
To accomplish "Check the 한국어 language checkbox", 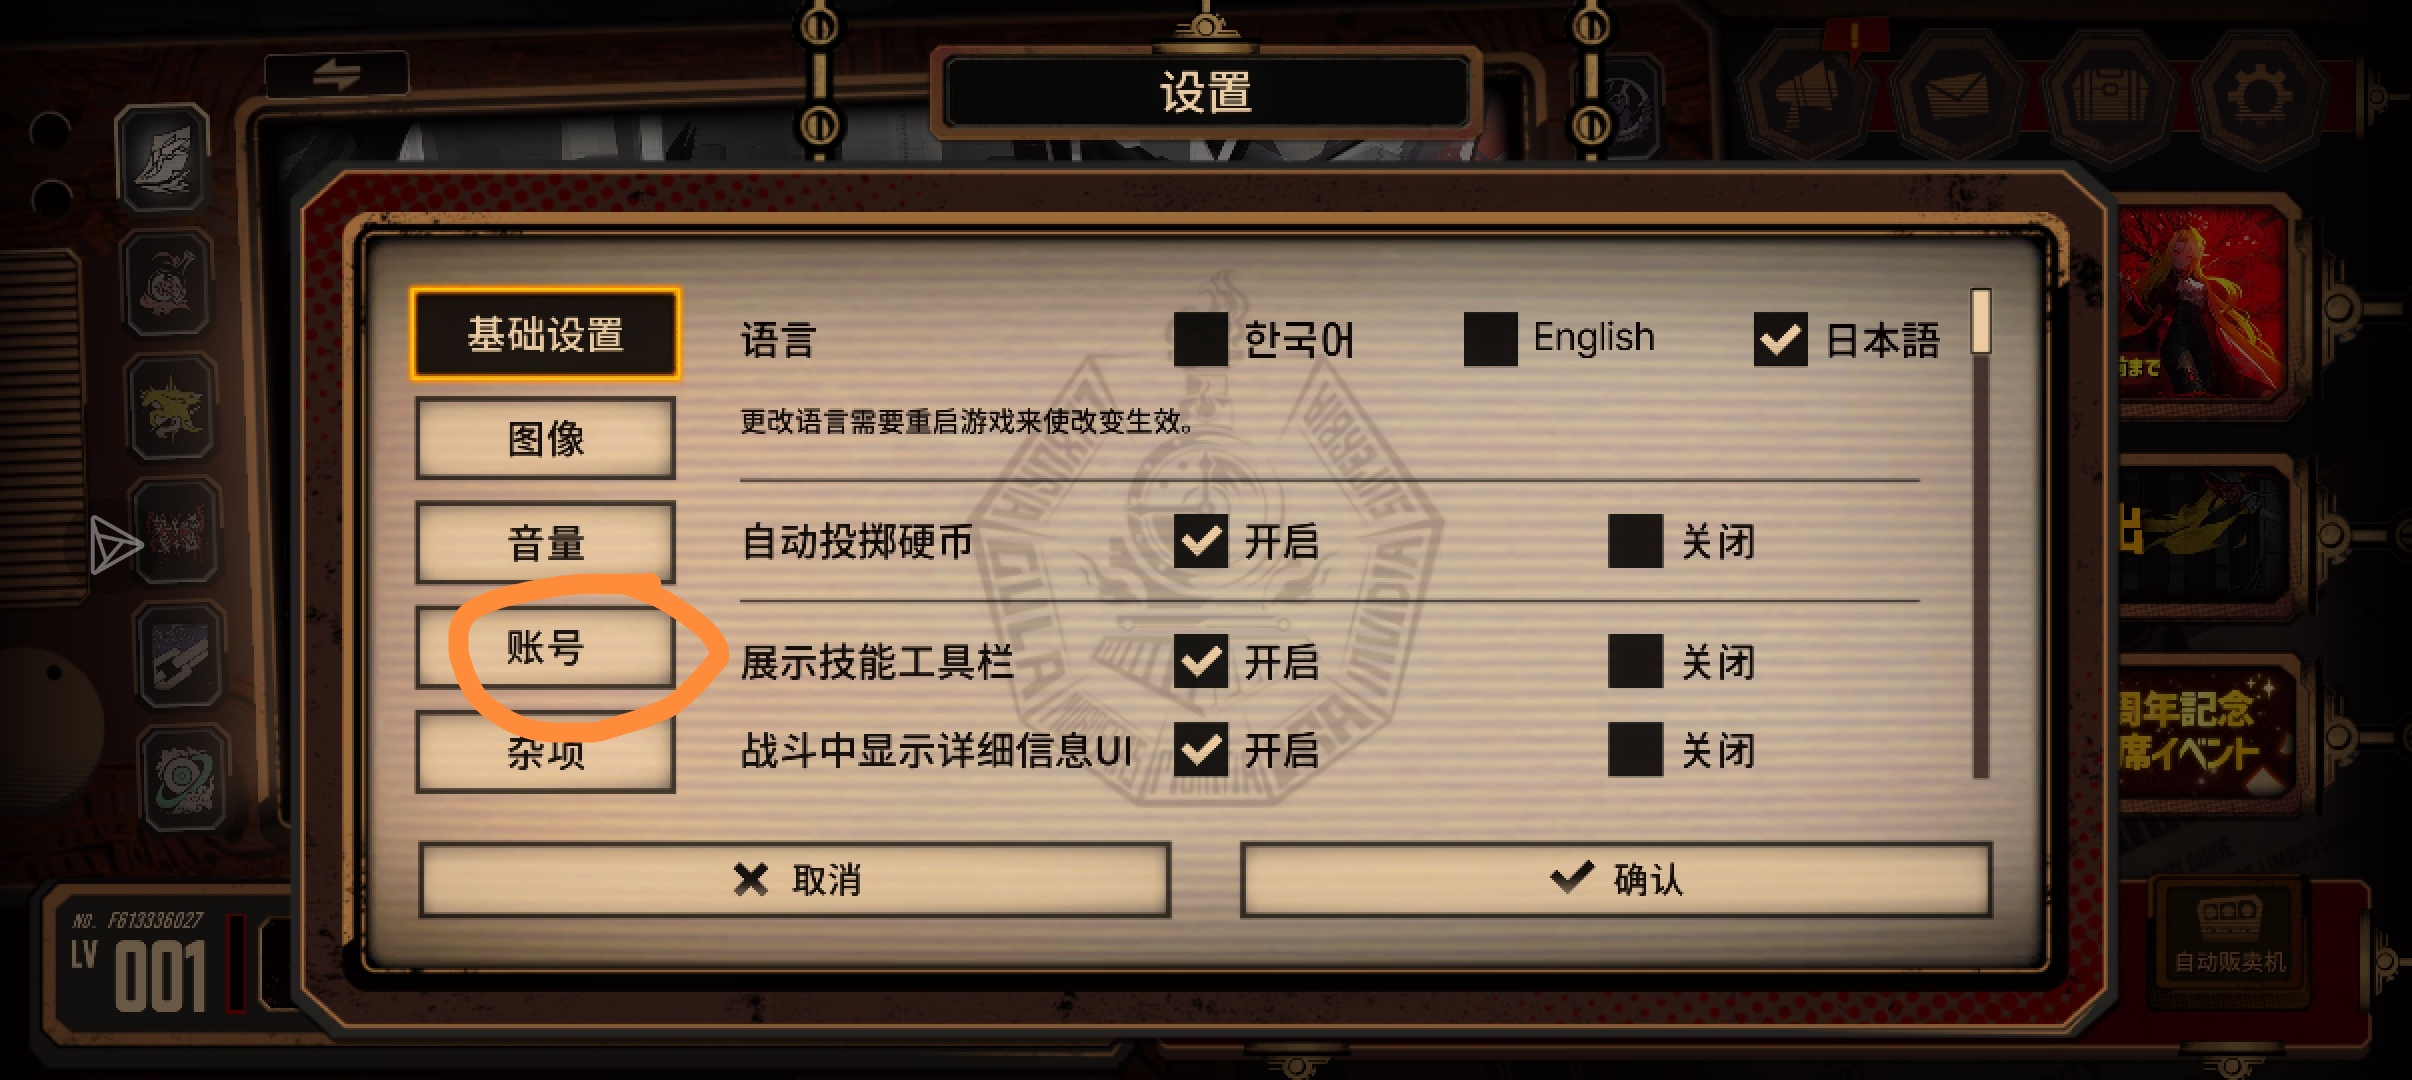I will pyautogui.click(x=1201, y=339).
